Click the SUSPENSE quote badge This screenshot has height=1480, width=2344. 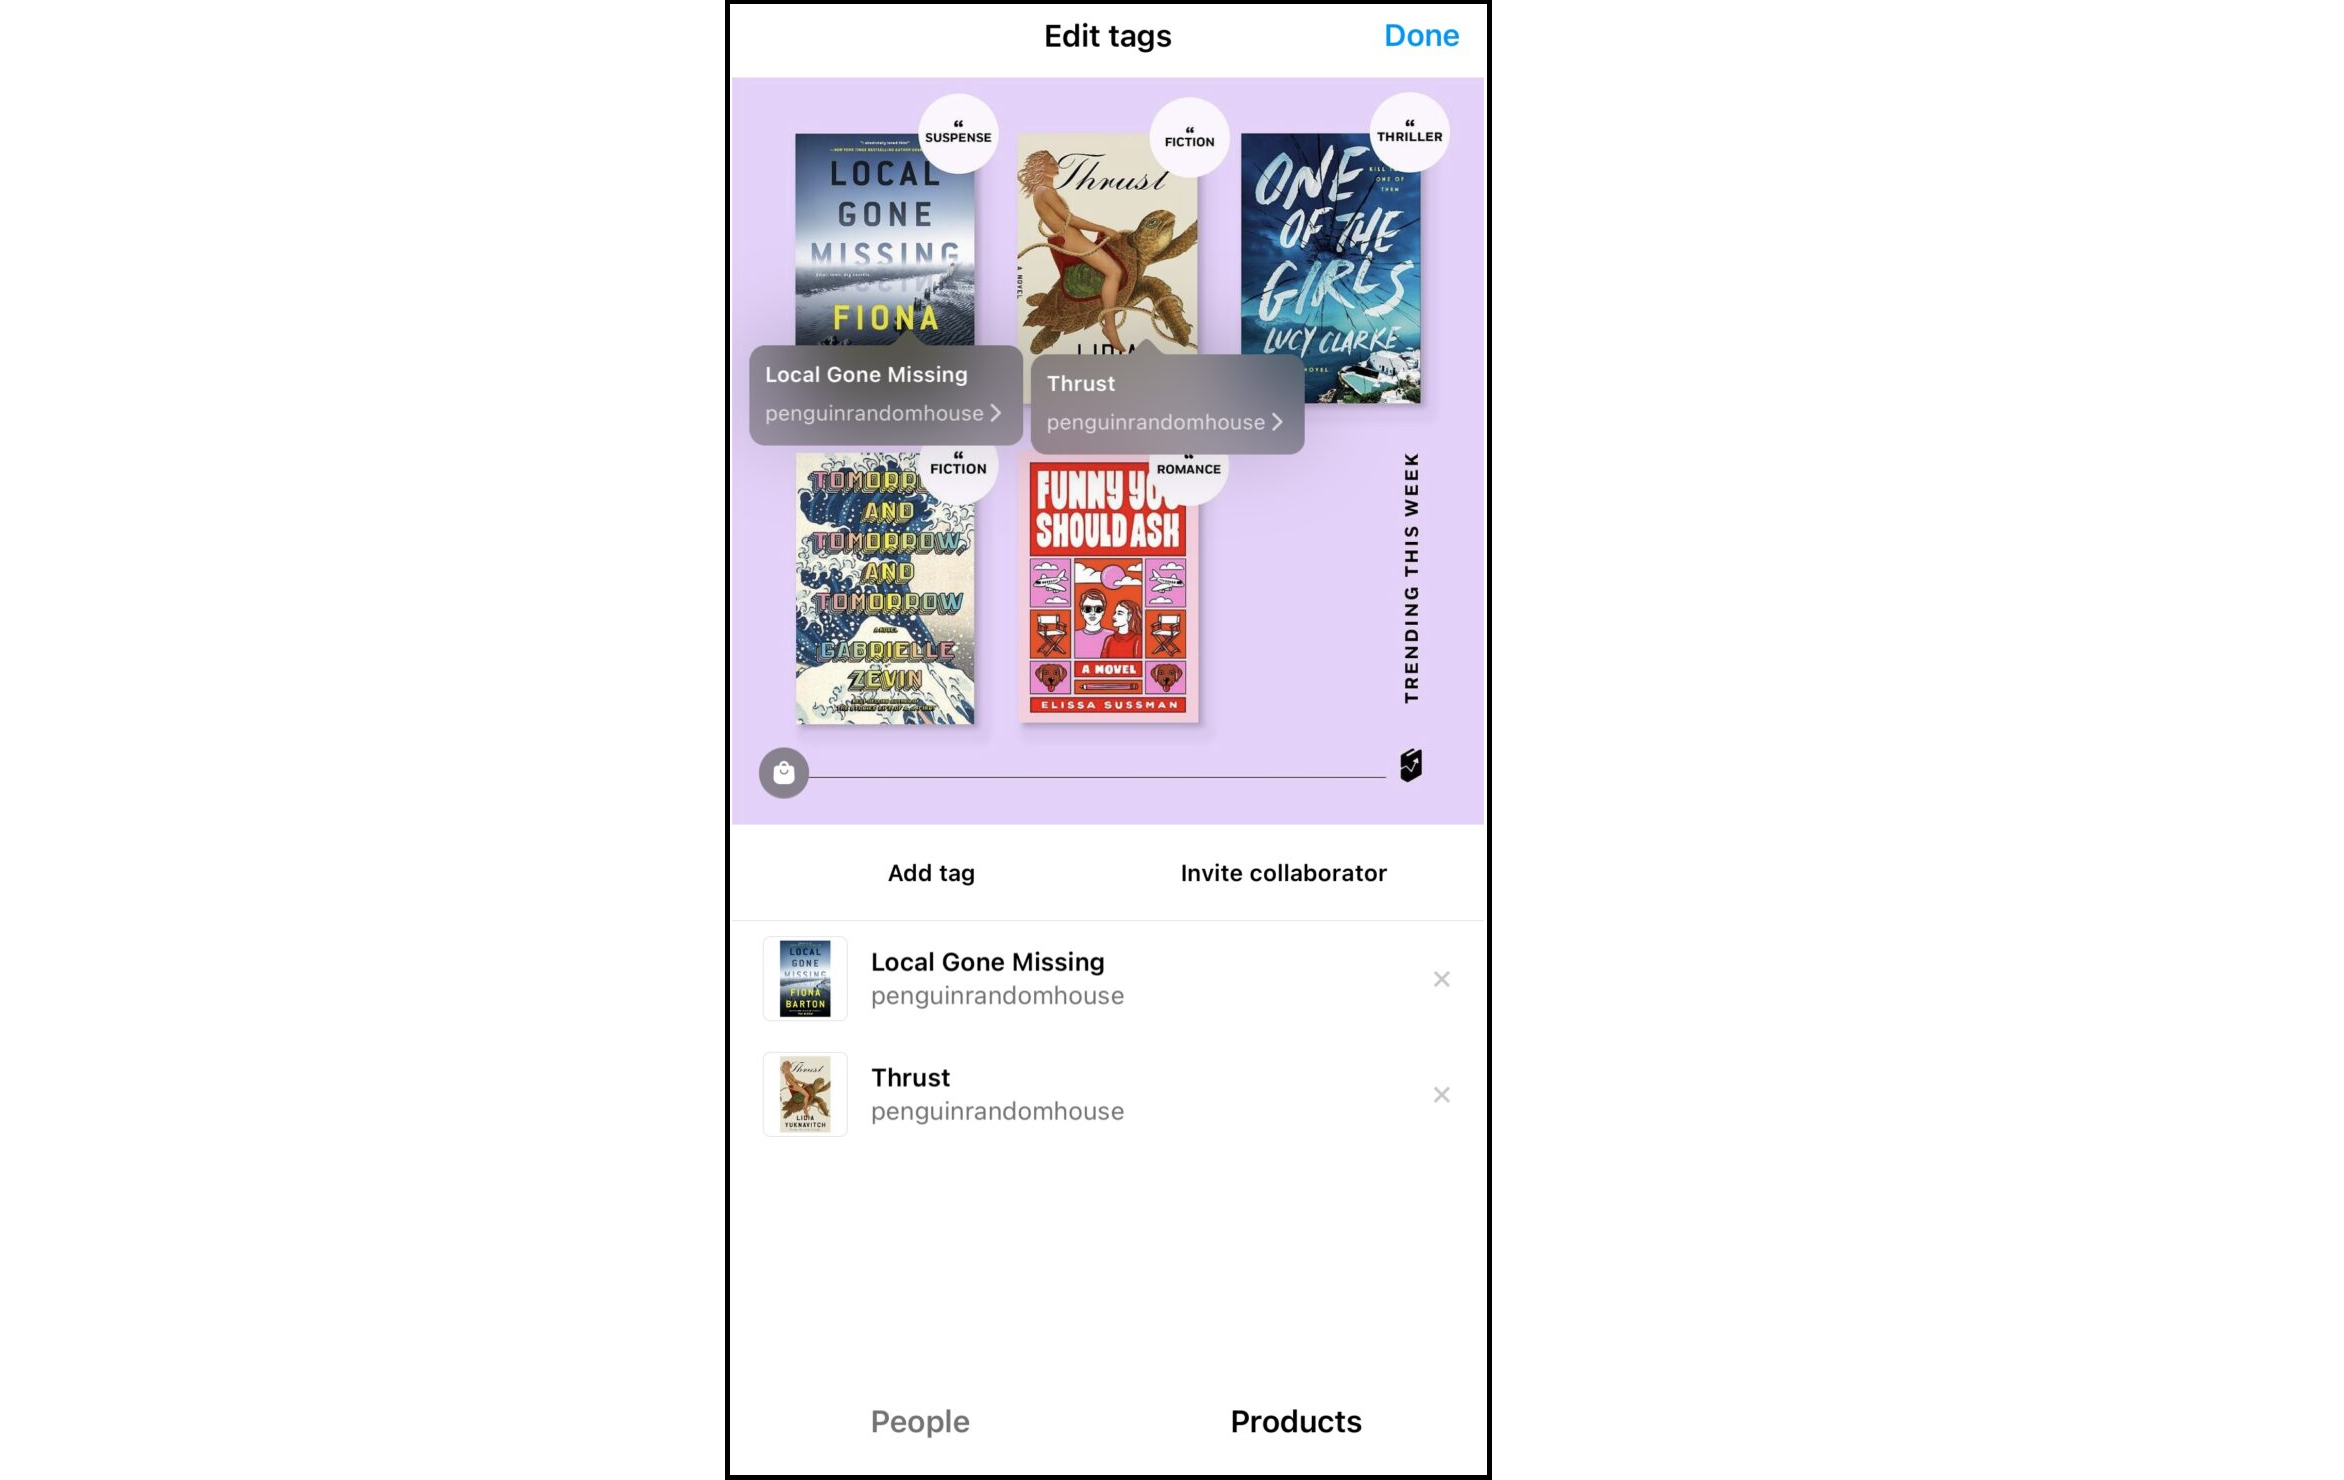coord(958,133)
